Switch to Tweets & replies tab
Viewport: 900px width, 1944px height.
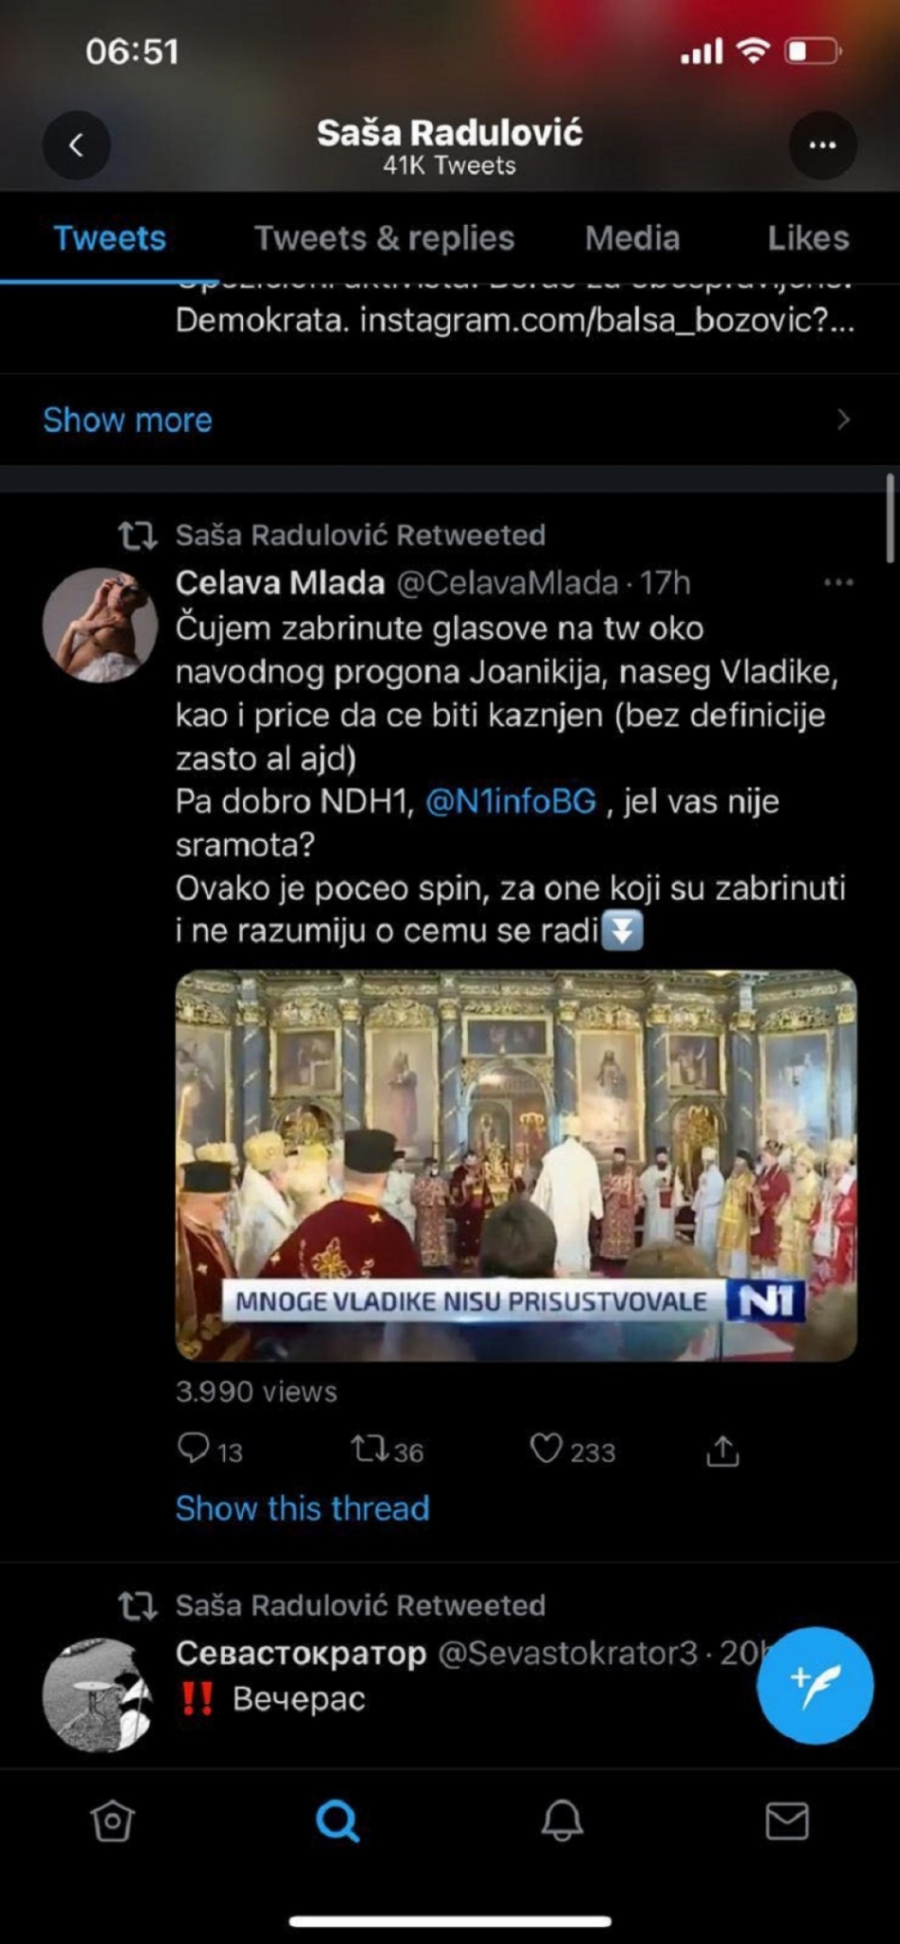coord(384,238)
